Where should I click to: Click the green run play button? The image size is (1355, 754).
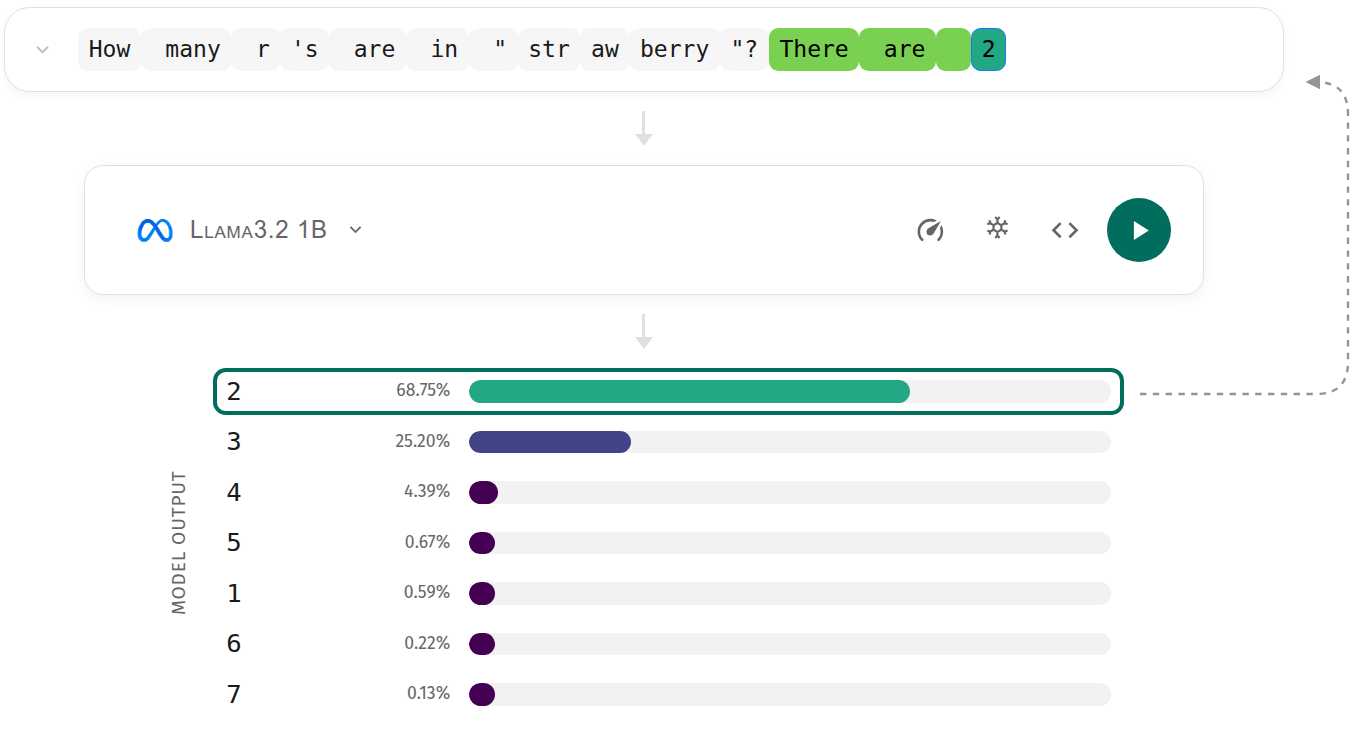click(x=1138, y=230)
